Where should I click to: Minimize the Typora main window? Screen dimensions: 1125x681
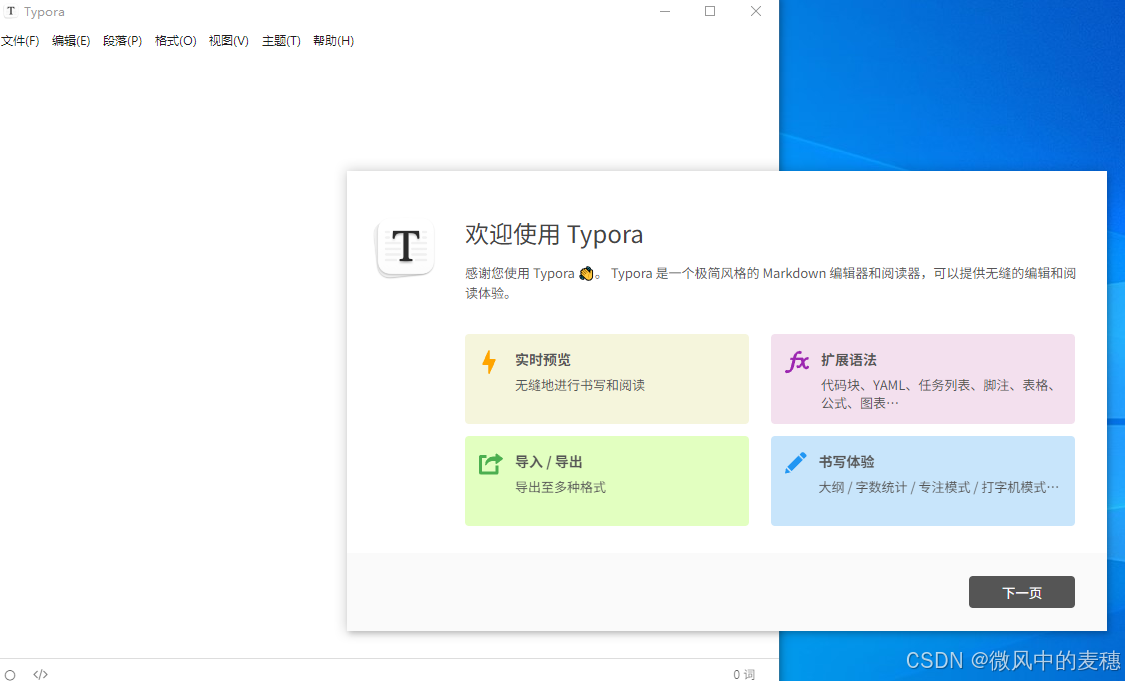click(x=665, y=11)
